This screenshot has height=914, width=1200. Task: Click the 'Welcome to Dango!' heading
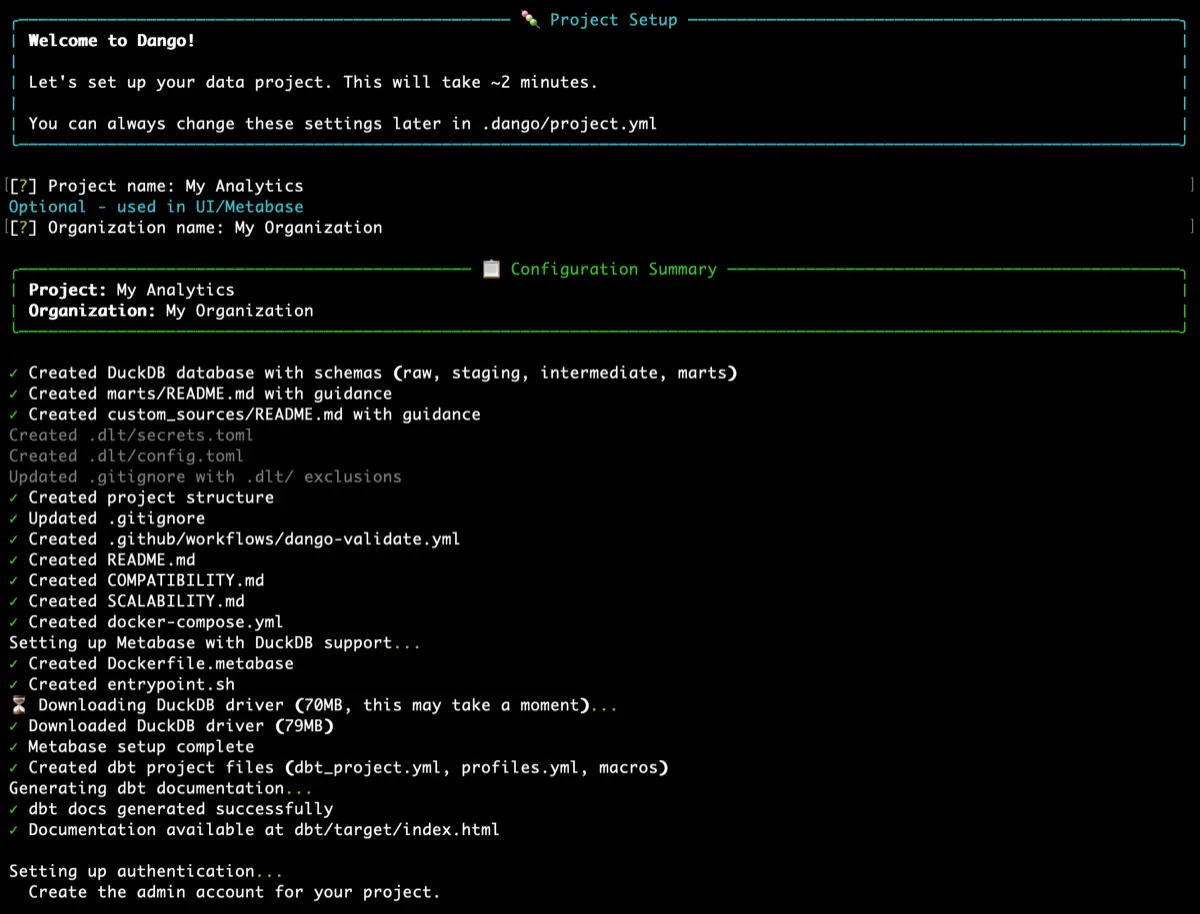(x=111, y=41)
